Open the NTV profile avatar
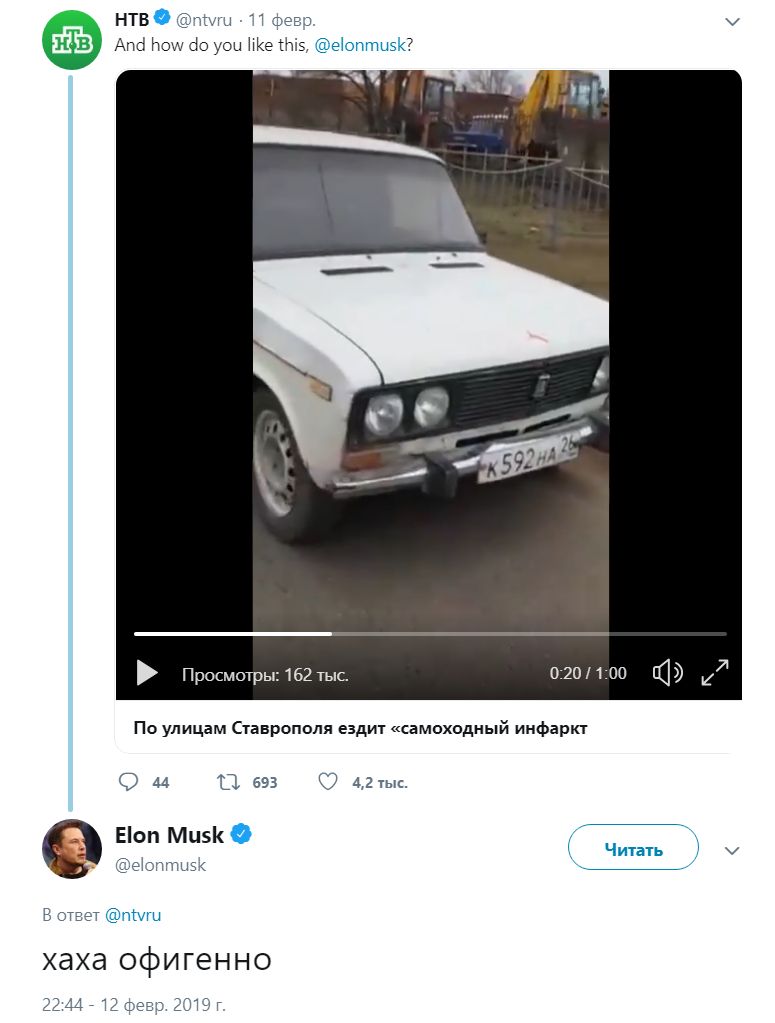This screenshot has height=1023, width=775. pyautogui.click(x=72, y=40)
